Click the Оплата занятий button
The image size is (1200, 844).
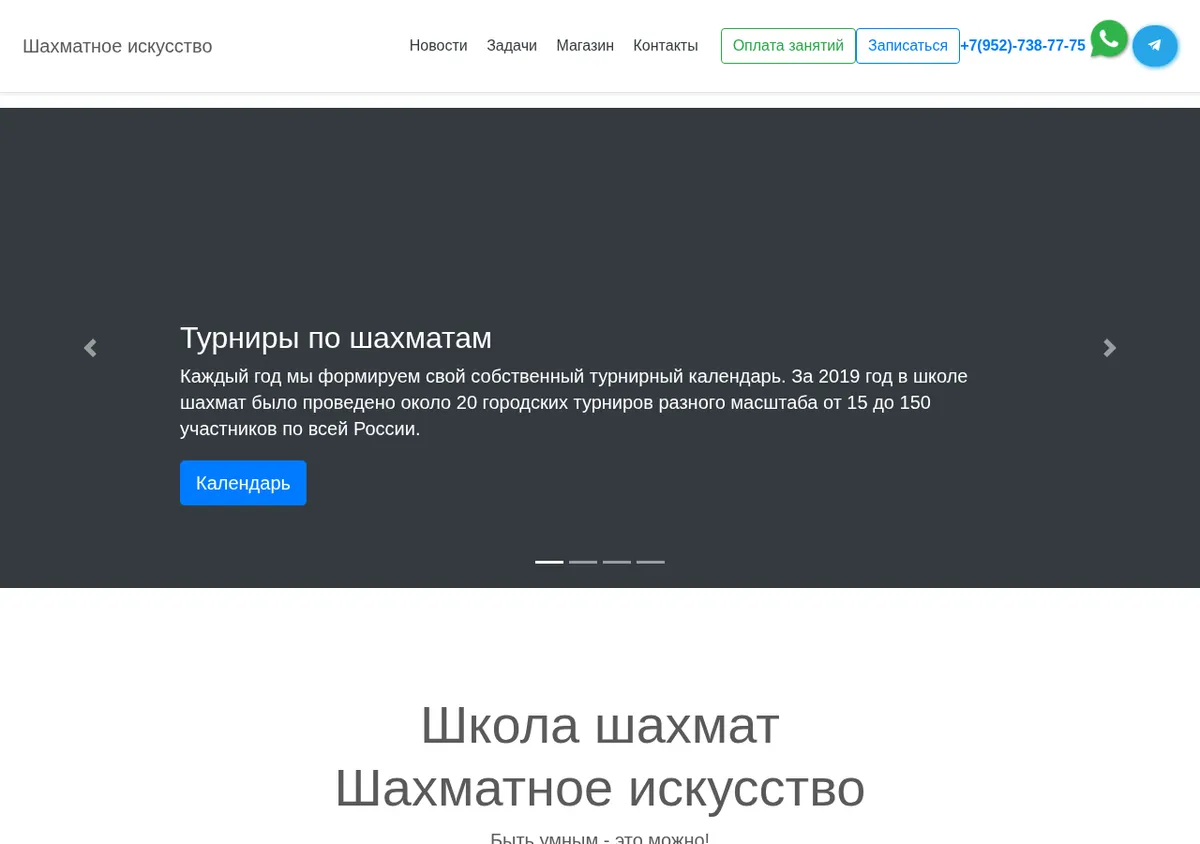click(788, 46)
